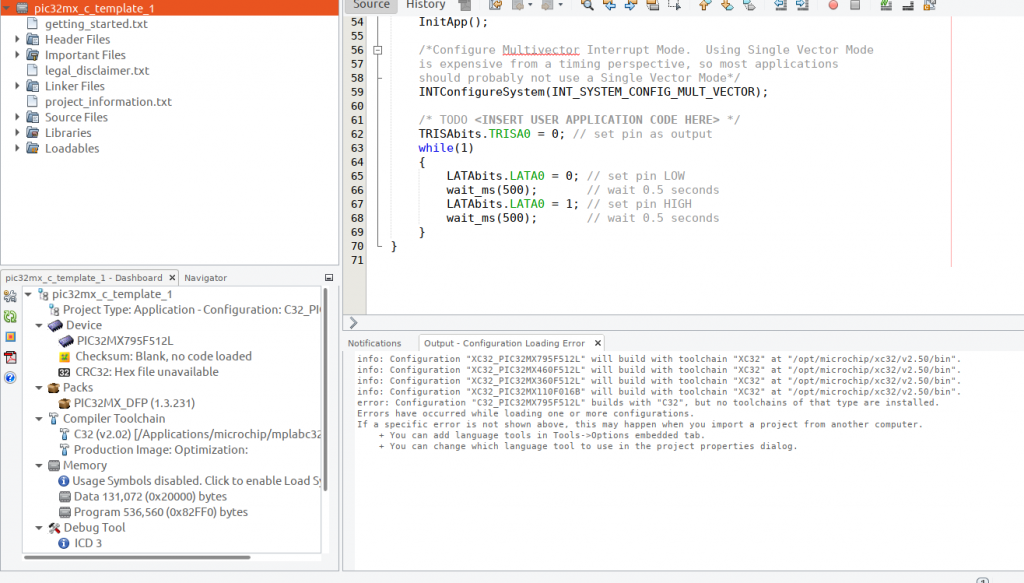Click the CRC32 badge icon
Viewport: 1024px width, 583px height.
tap(64, 372)
